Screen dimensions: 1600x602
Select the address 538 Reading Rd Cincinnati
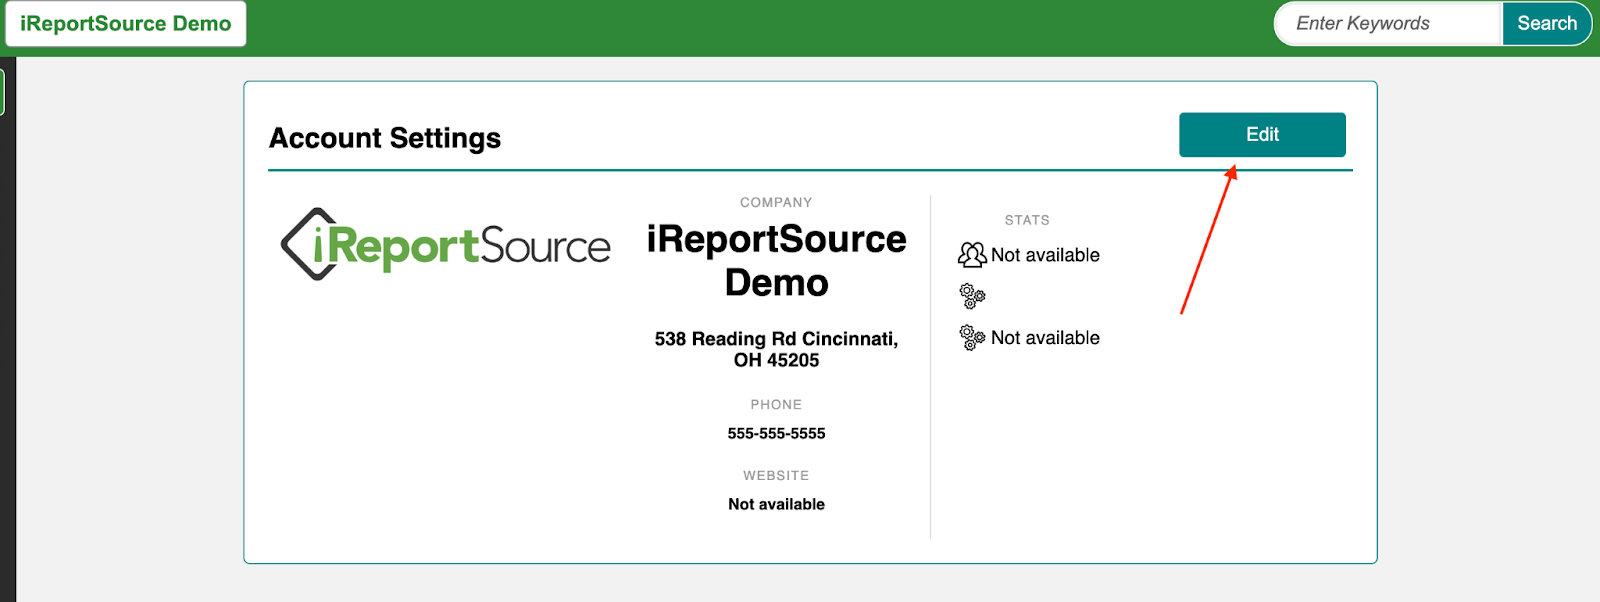(776, 350)
